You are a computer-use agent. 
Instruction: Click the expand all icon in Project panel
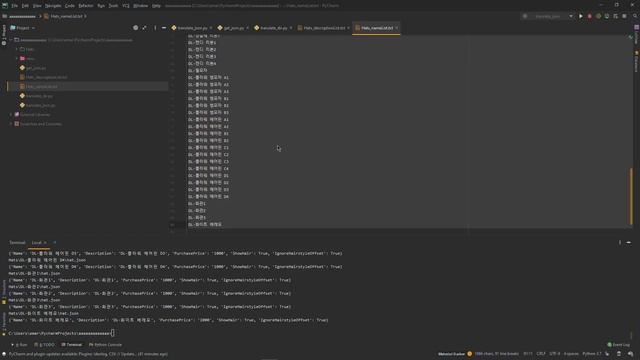pyautogui.click(x=144, y=28)
